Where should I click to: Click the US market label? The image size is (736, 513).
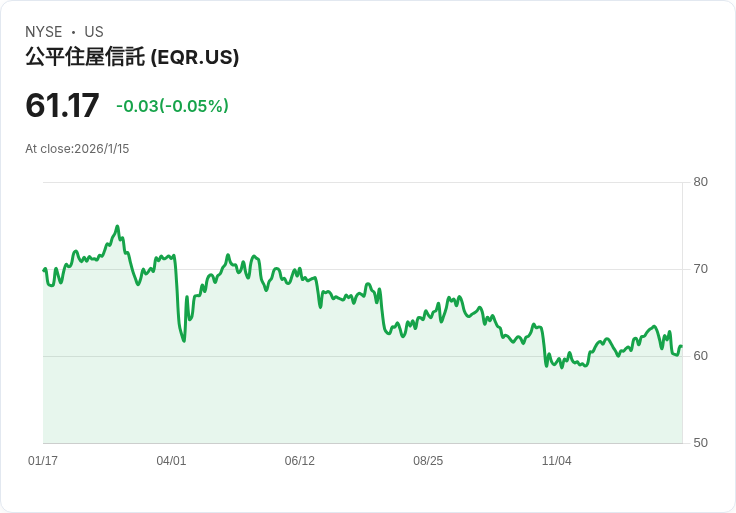[x=94, y=32]
